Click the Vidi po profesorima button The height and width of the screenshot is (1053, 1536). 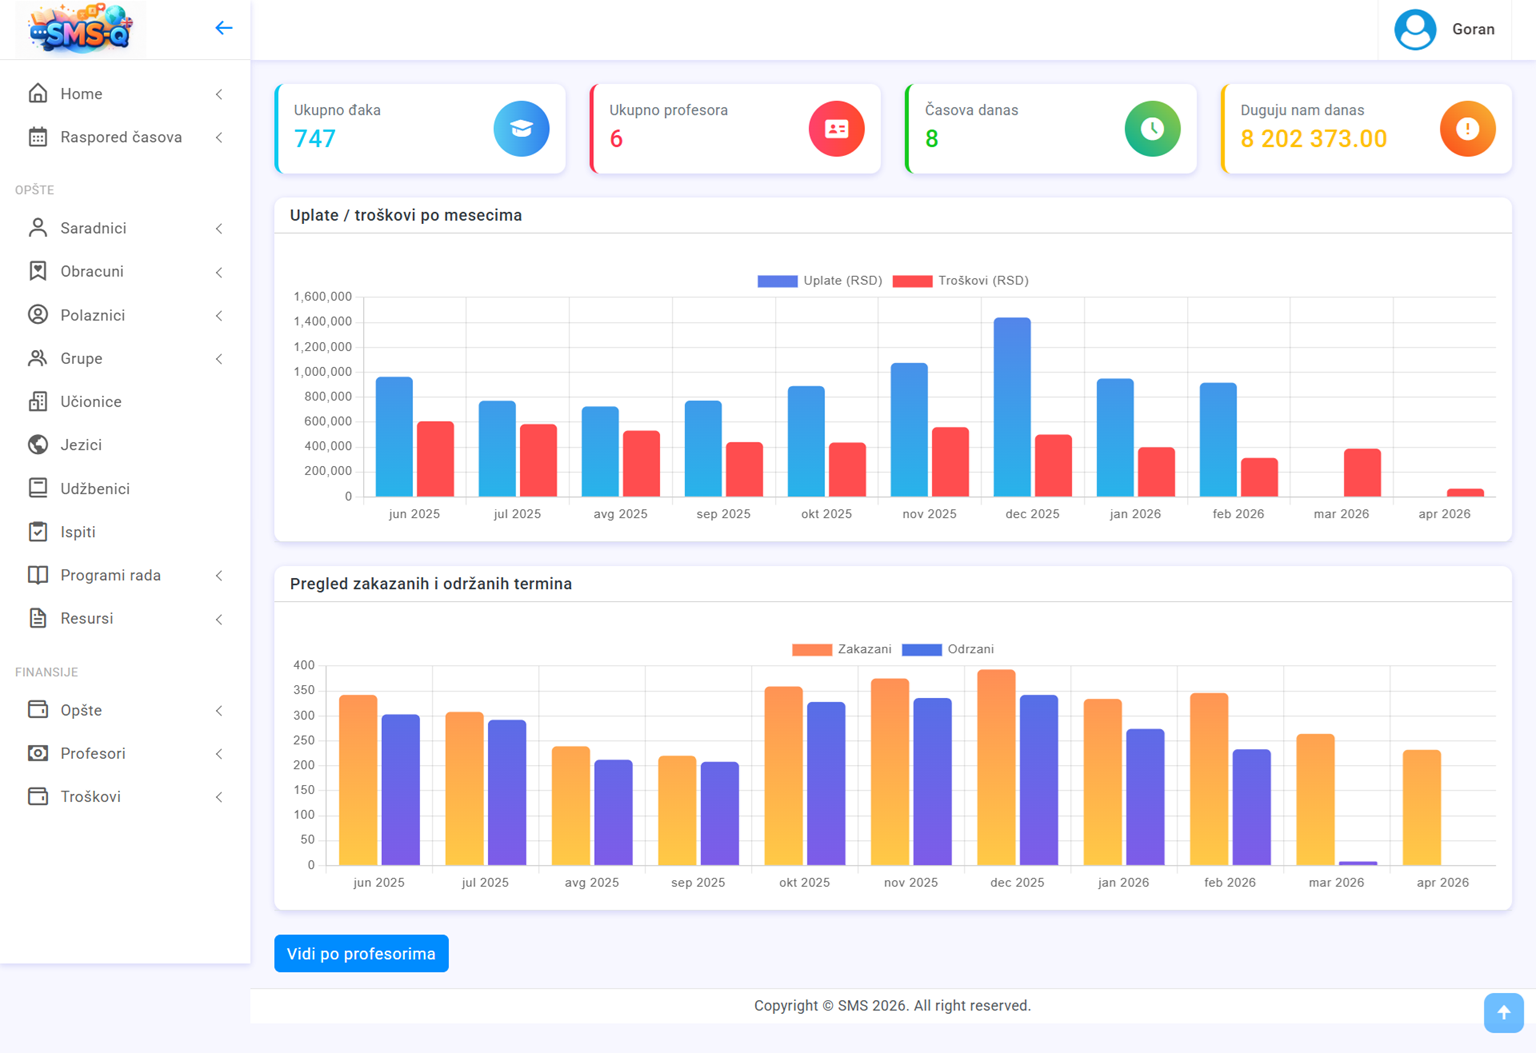[x=361, y=954]
